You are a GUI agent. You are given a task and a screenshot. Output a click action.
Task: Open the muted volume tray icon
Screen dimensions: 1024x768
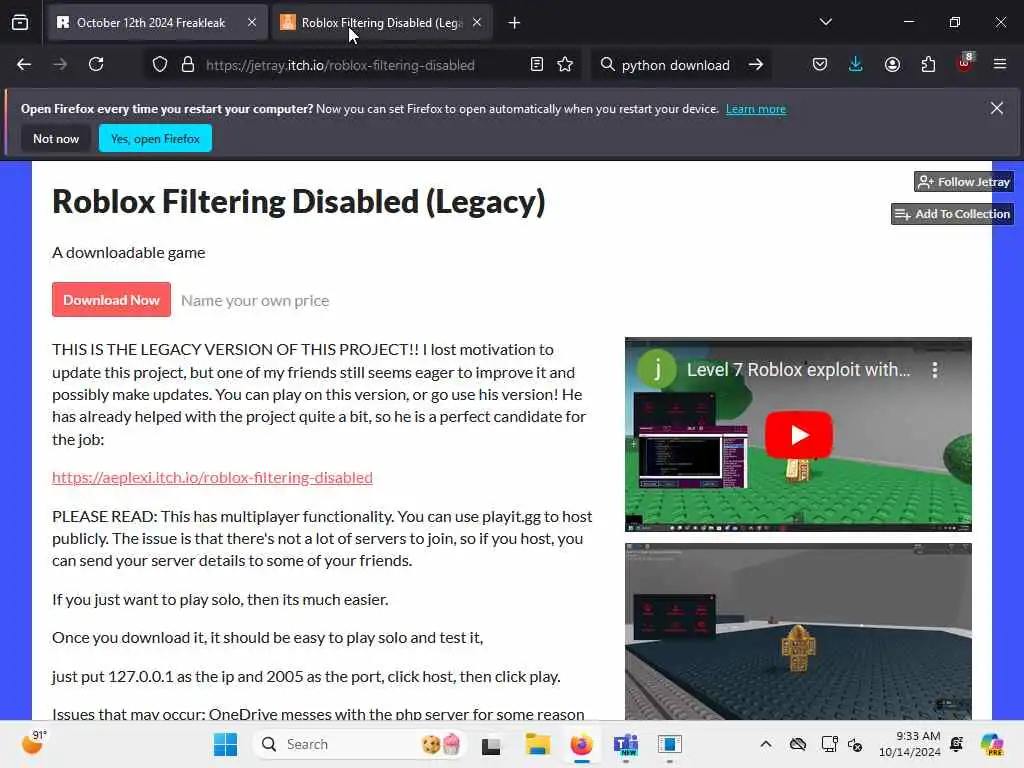(x=855, y=744)
